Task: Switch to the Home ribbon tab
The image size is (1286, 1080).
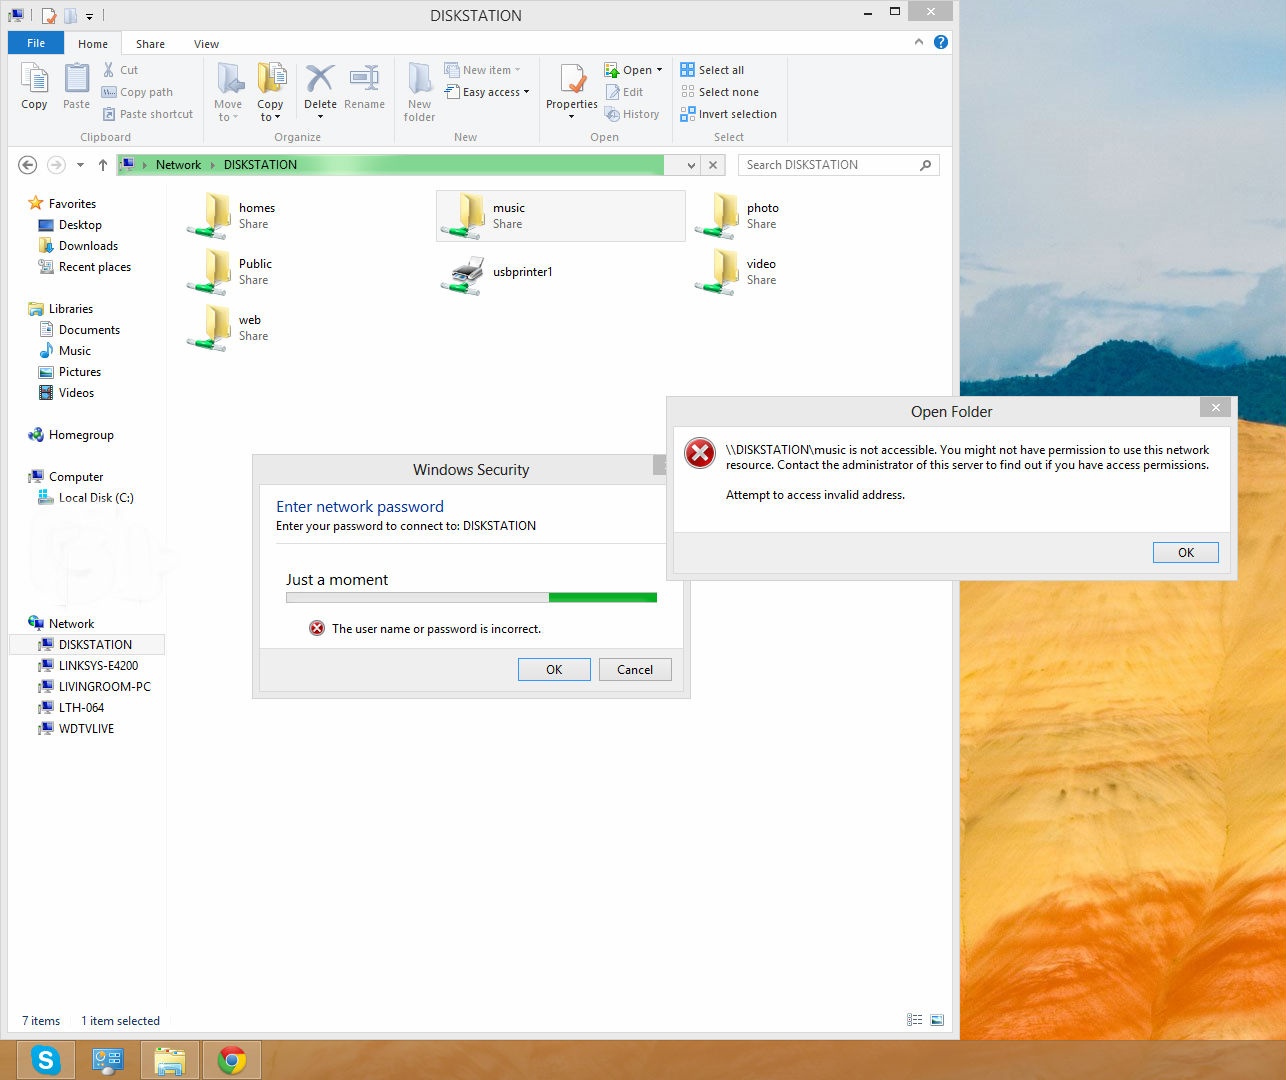Action: [93, 43]
